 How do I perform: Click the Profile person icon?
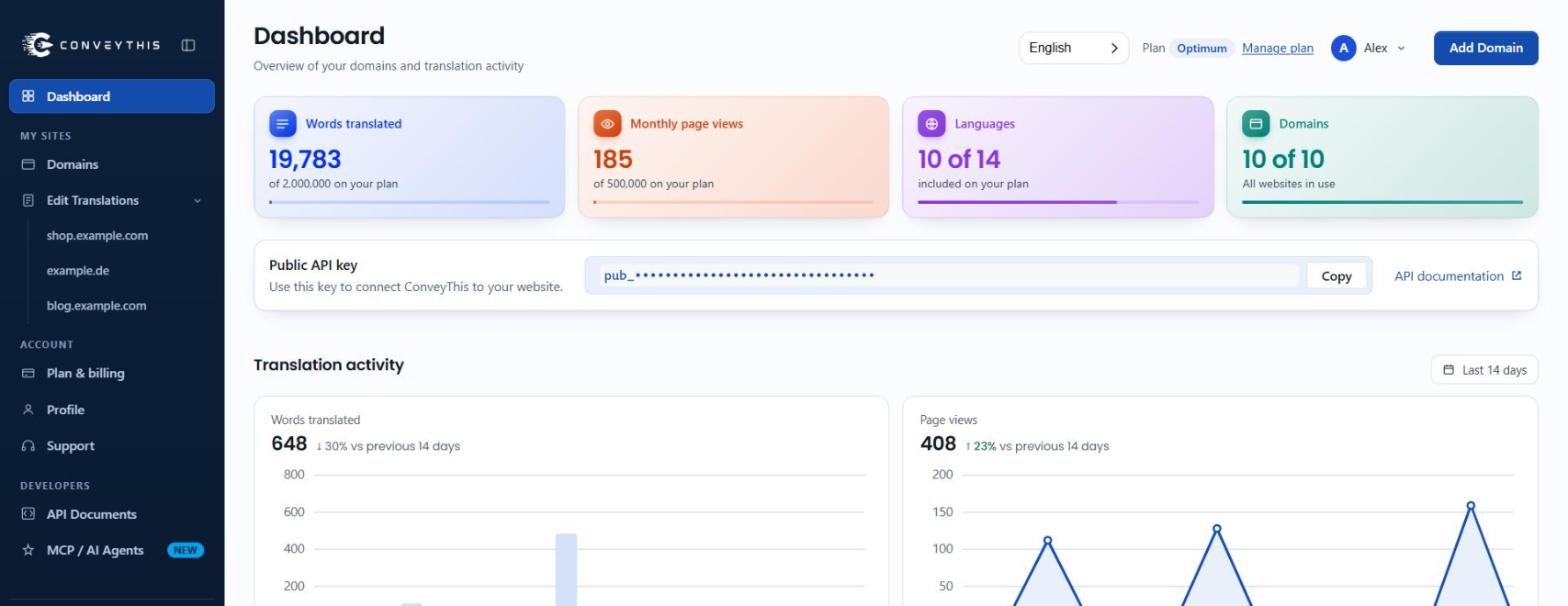coord(28,410)
